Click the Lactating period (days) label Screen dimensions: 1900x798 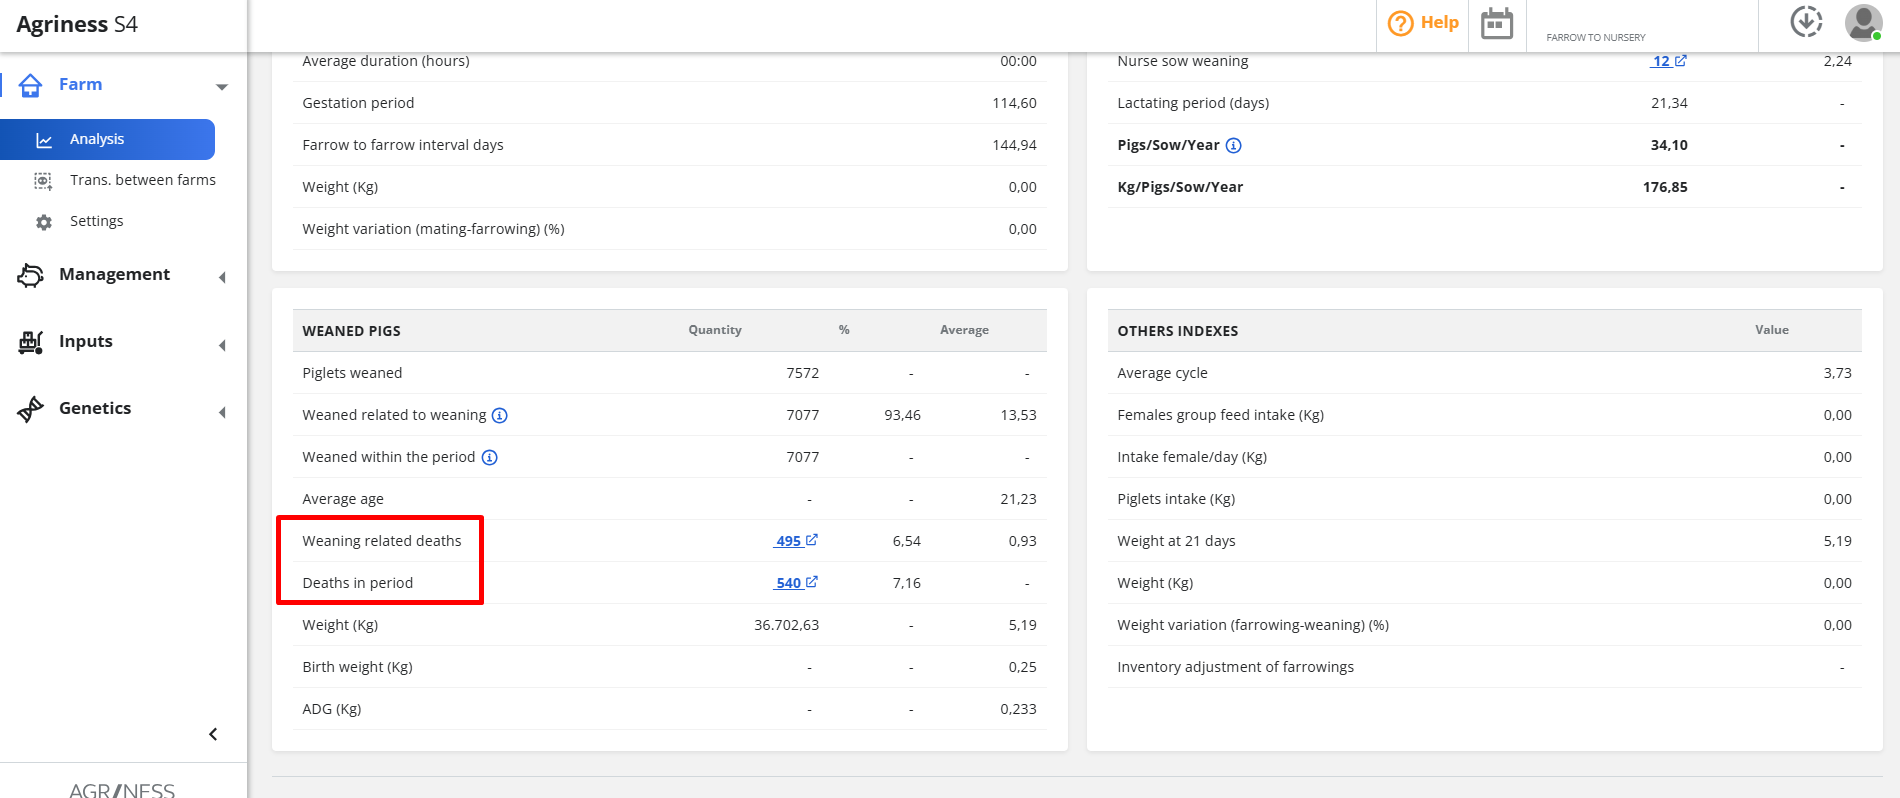pos(1193,103)
